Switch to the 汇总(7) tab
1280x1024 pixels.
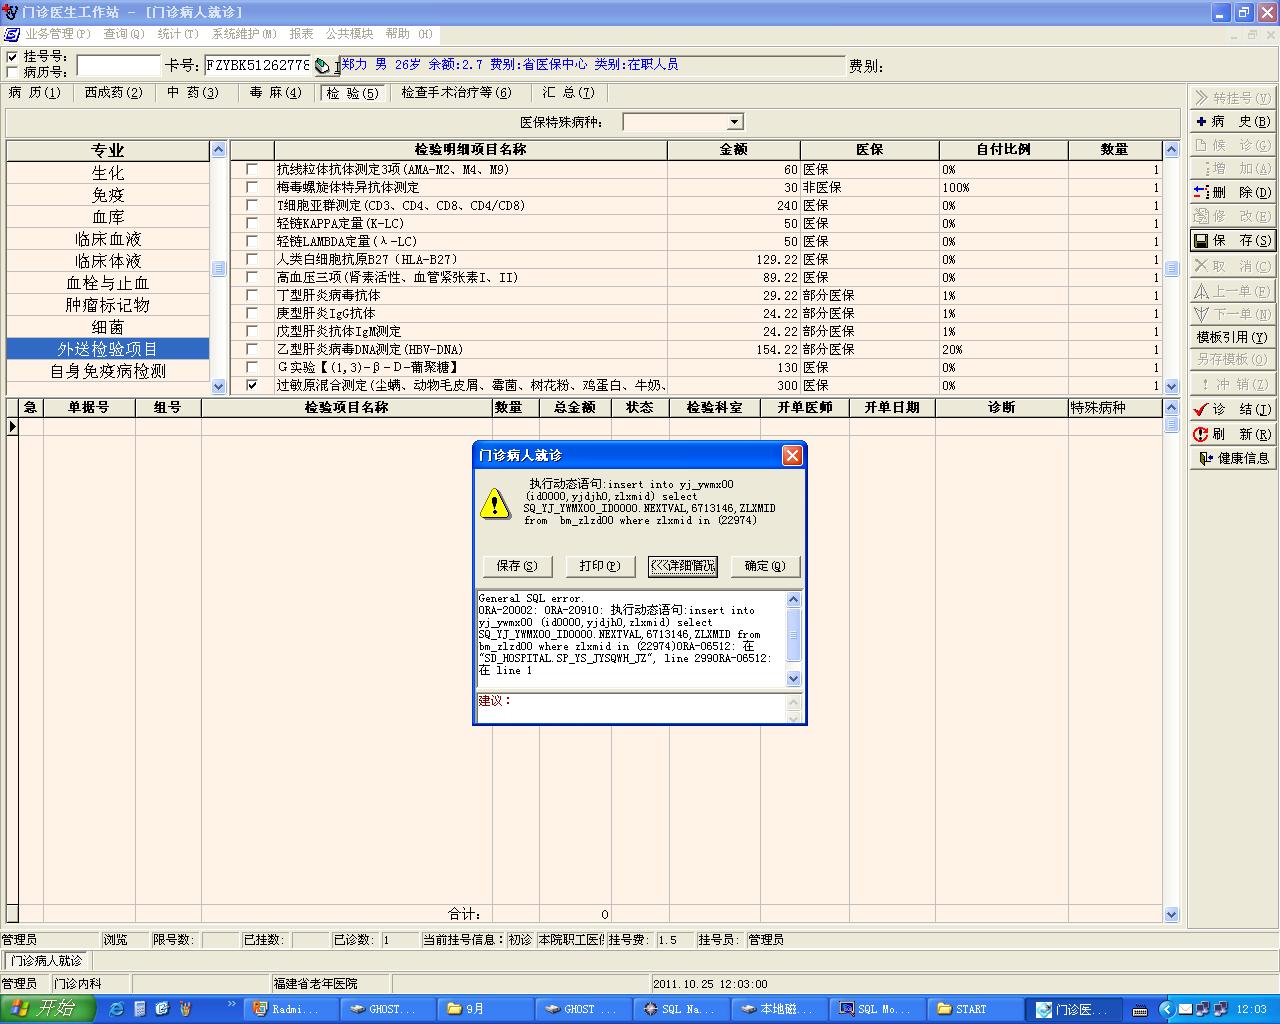pos(569,93)
